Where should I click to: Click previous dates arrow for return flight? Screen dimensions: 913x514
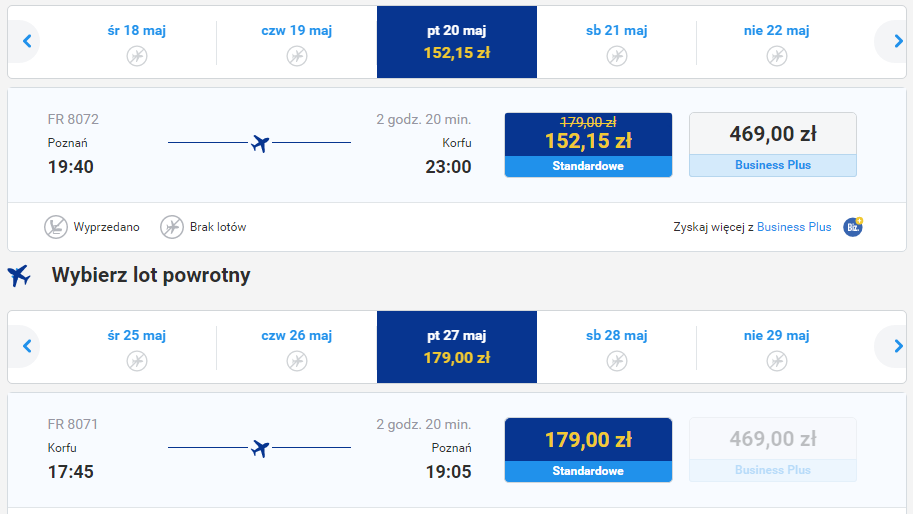point(27,347)
